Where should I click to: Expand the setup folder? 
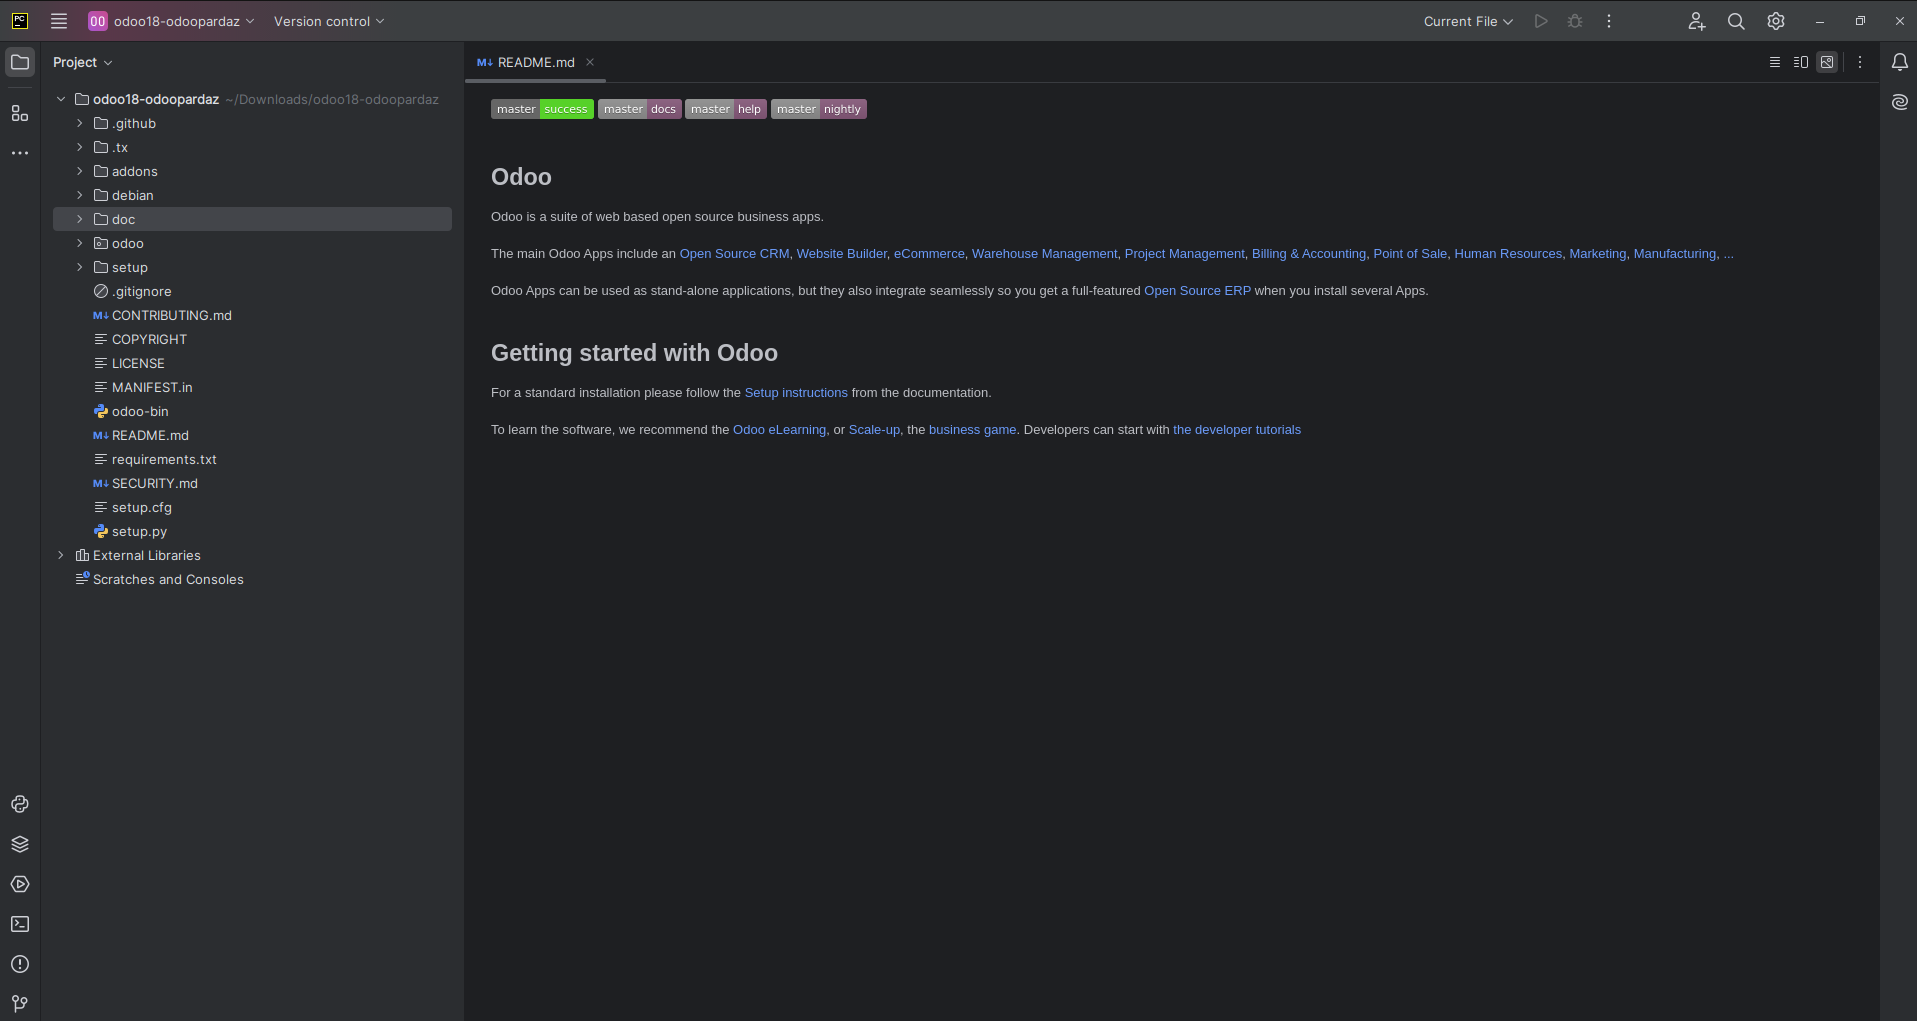80,267
